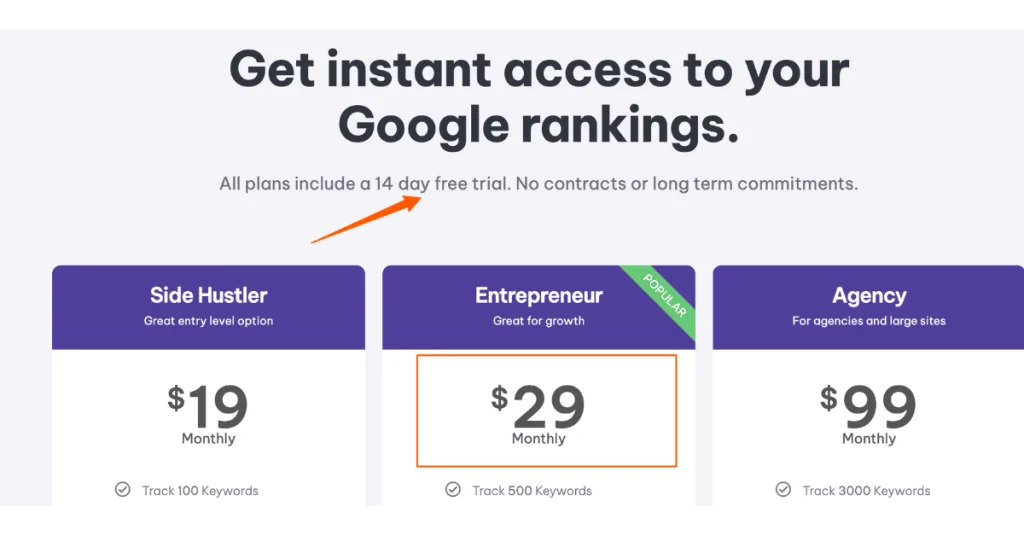Click the checkmark icon beside Track 3000 Keywords
This screenshot has height=536, width=1024.
[784, 490]
